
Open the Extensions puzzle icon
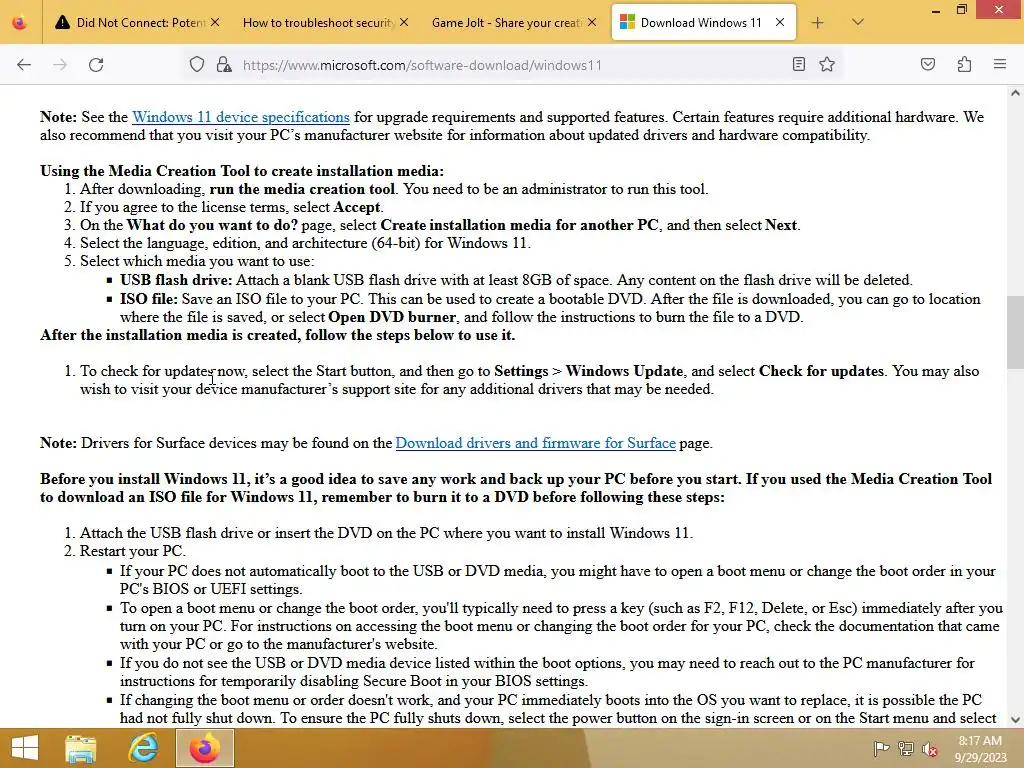(964, 64)
